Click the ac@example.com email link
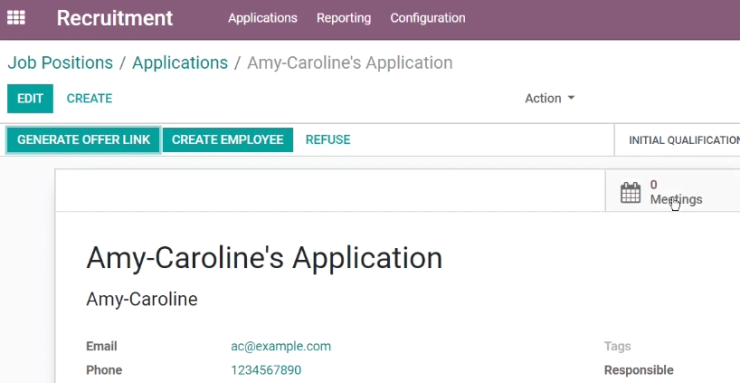 tap(281, 346)
